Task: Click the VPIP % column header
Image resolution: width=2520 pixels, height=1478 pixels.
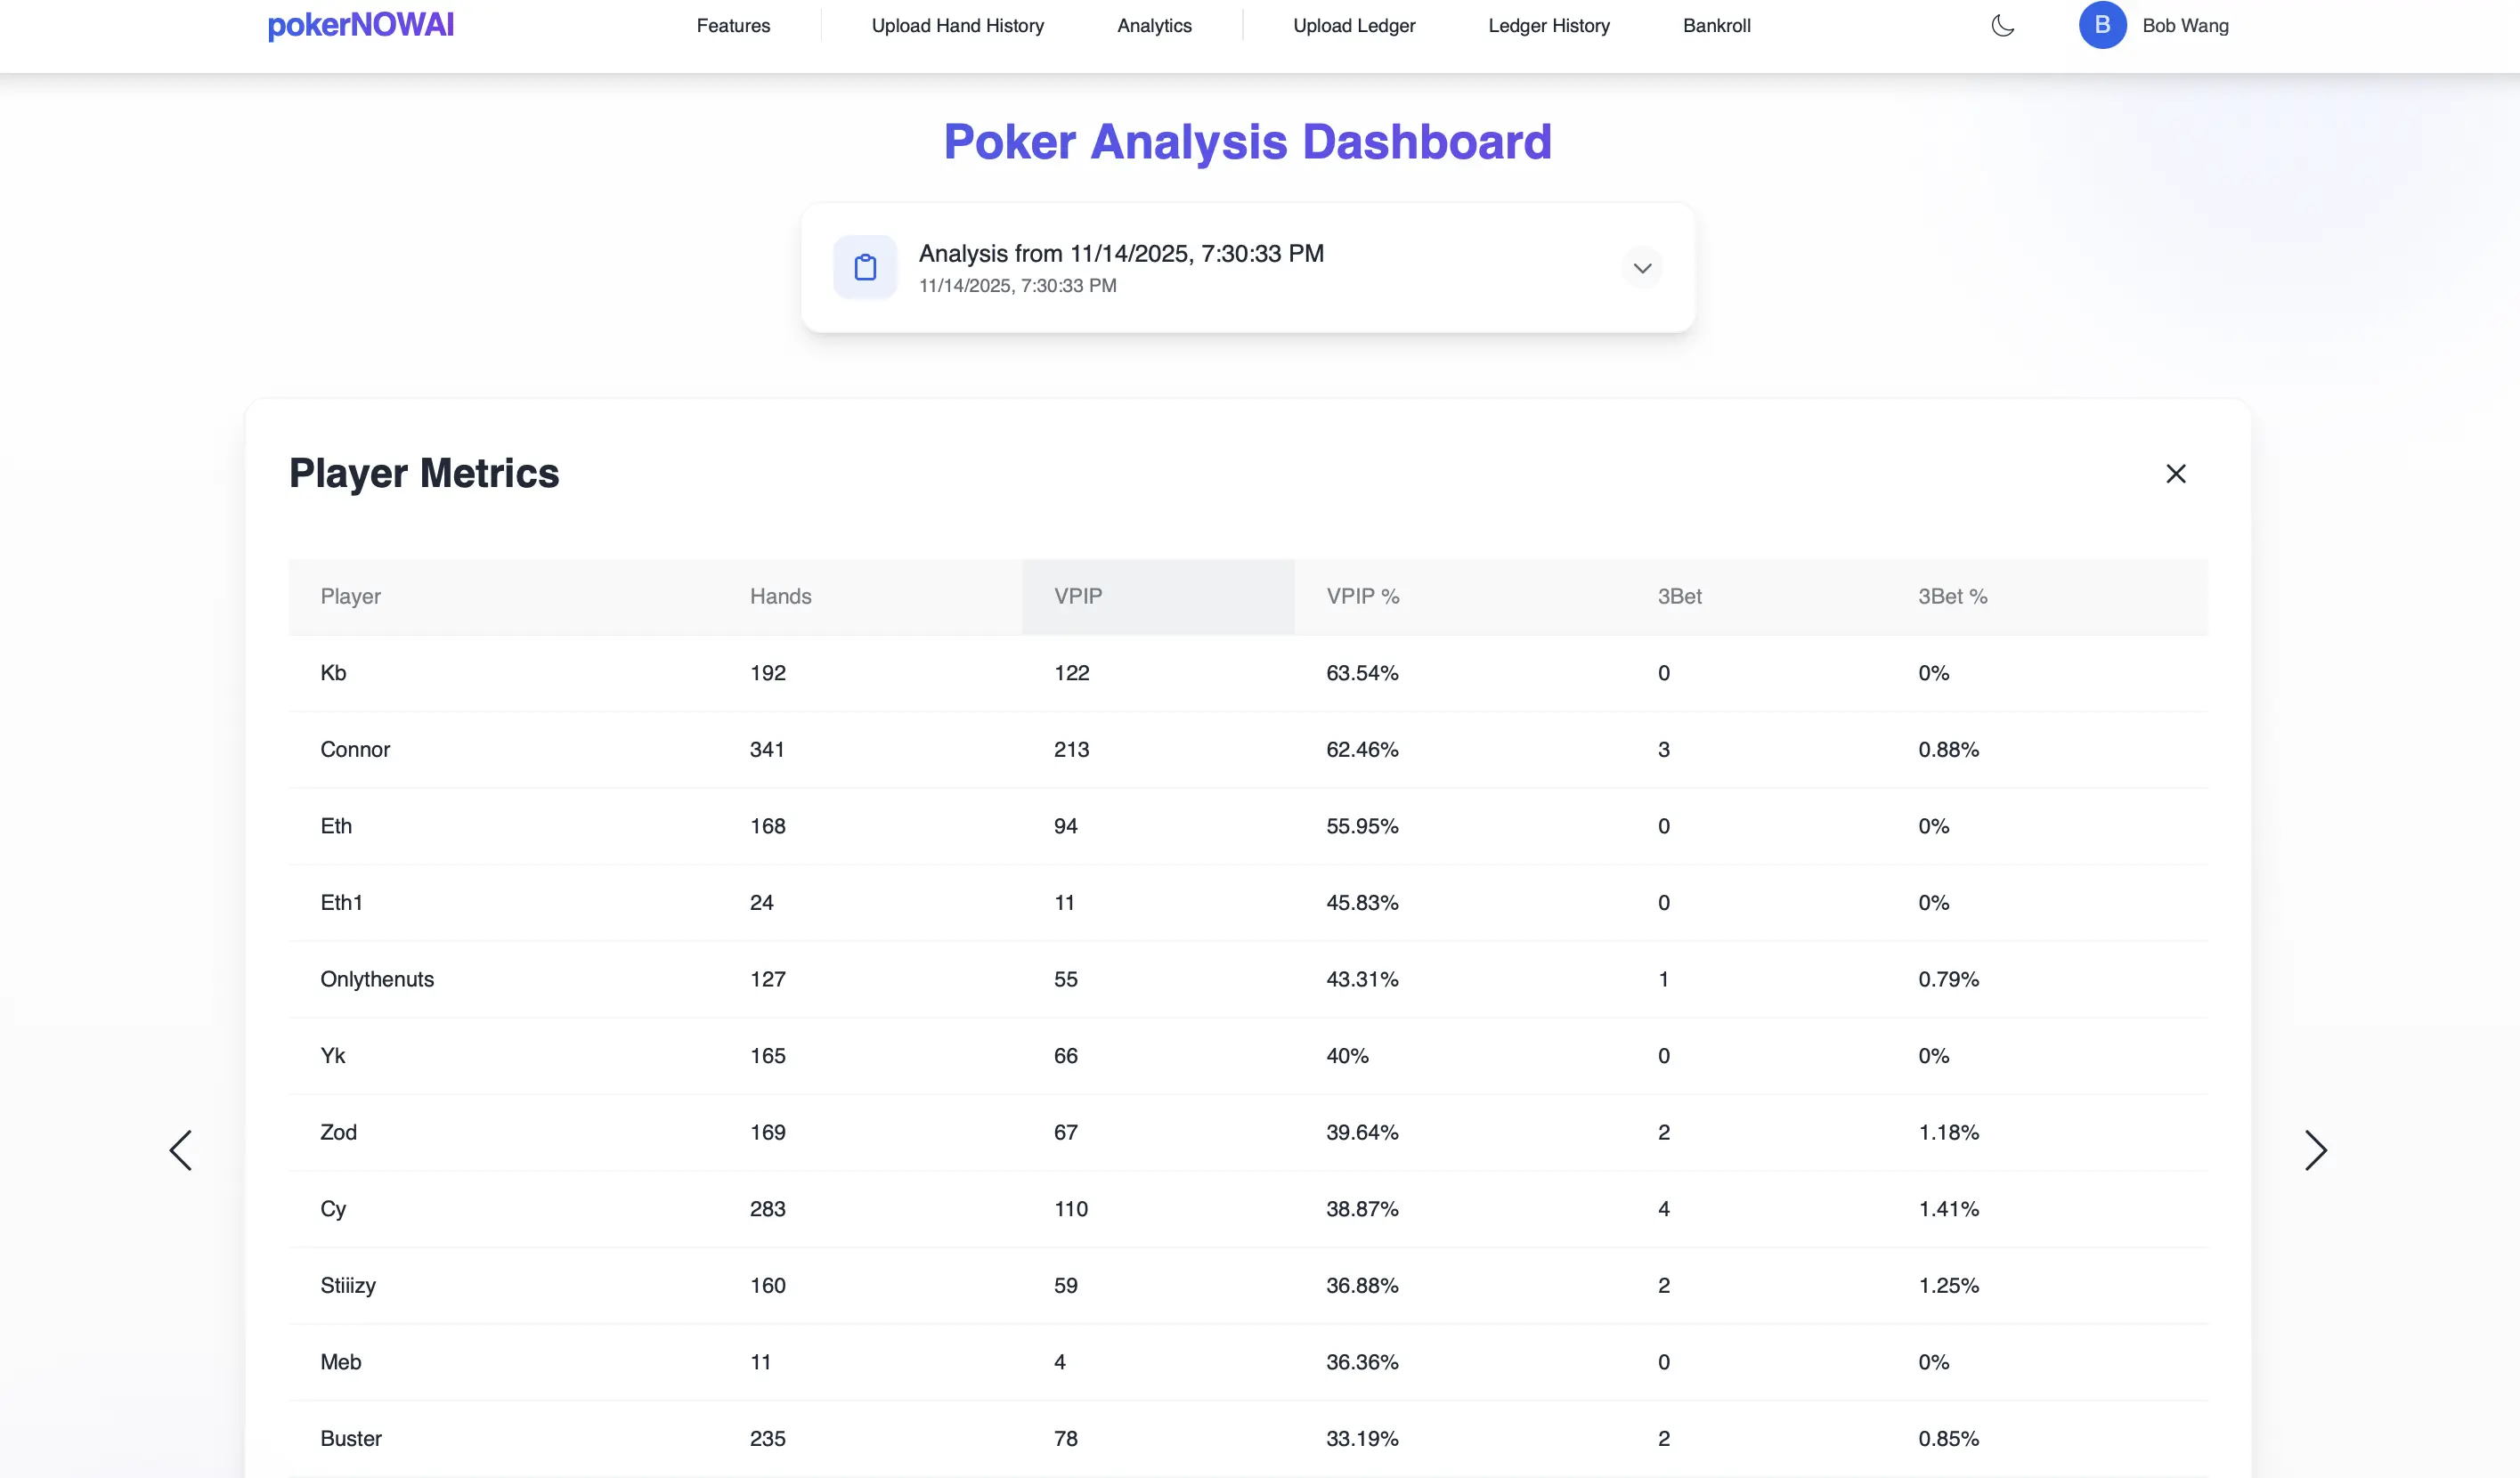Action: point(1363,596)
